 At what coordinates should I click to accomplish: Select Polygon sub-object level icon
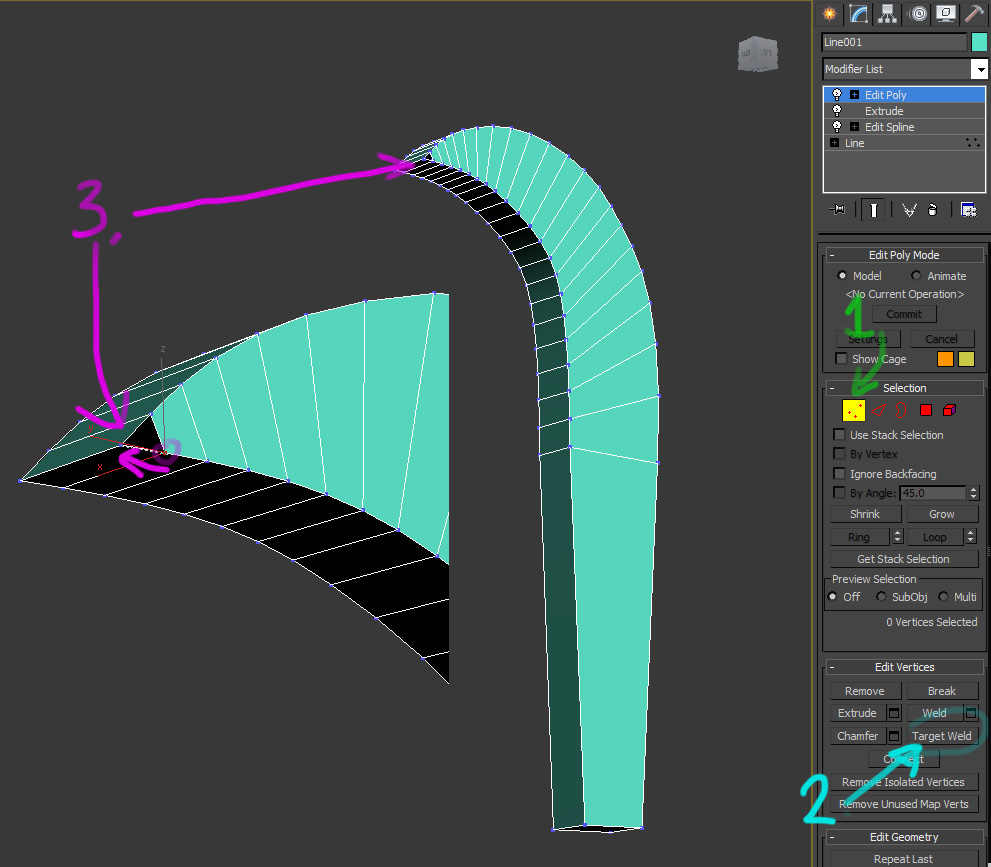tap(926, 410)
